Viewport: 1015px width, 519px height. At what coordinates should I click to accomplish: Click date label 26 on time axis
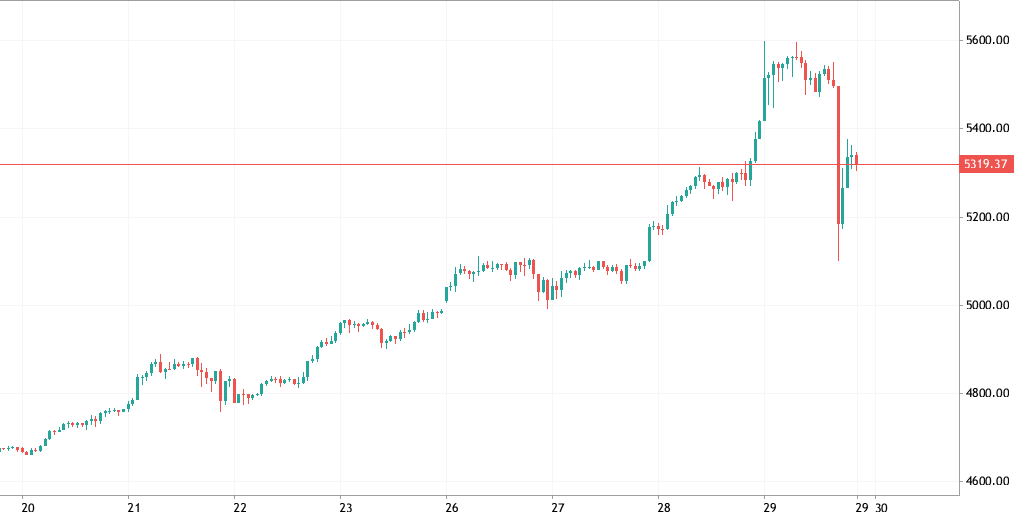click(x=452, y=506)
